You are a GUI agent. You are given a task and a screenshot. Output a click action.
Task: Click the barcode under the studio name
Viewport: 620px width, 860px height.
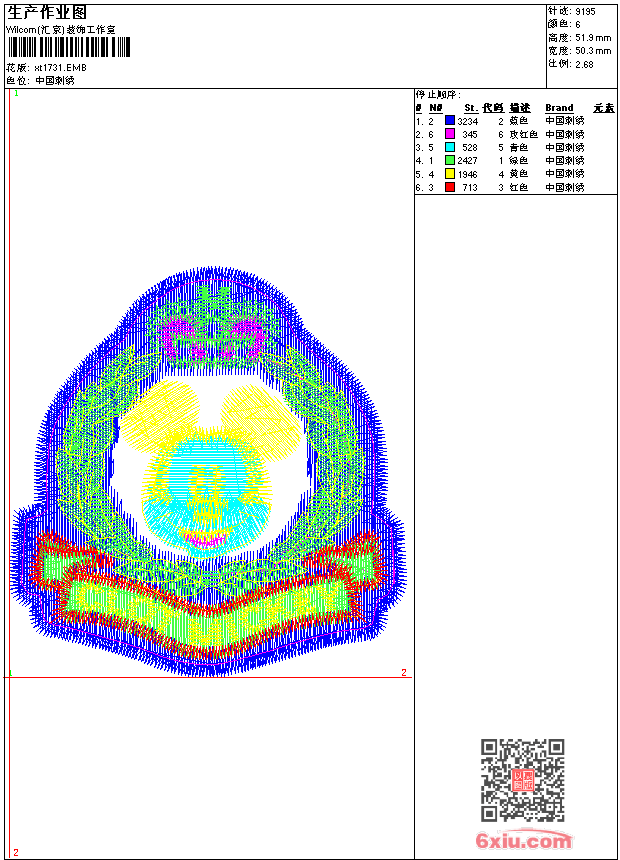coord(69,47)
